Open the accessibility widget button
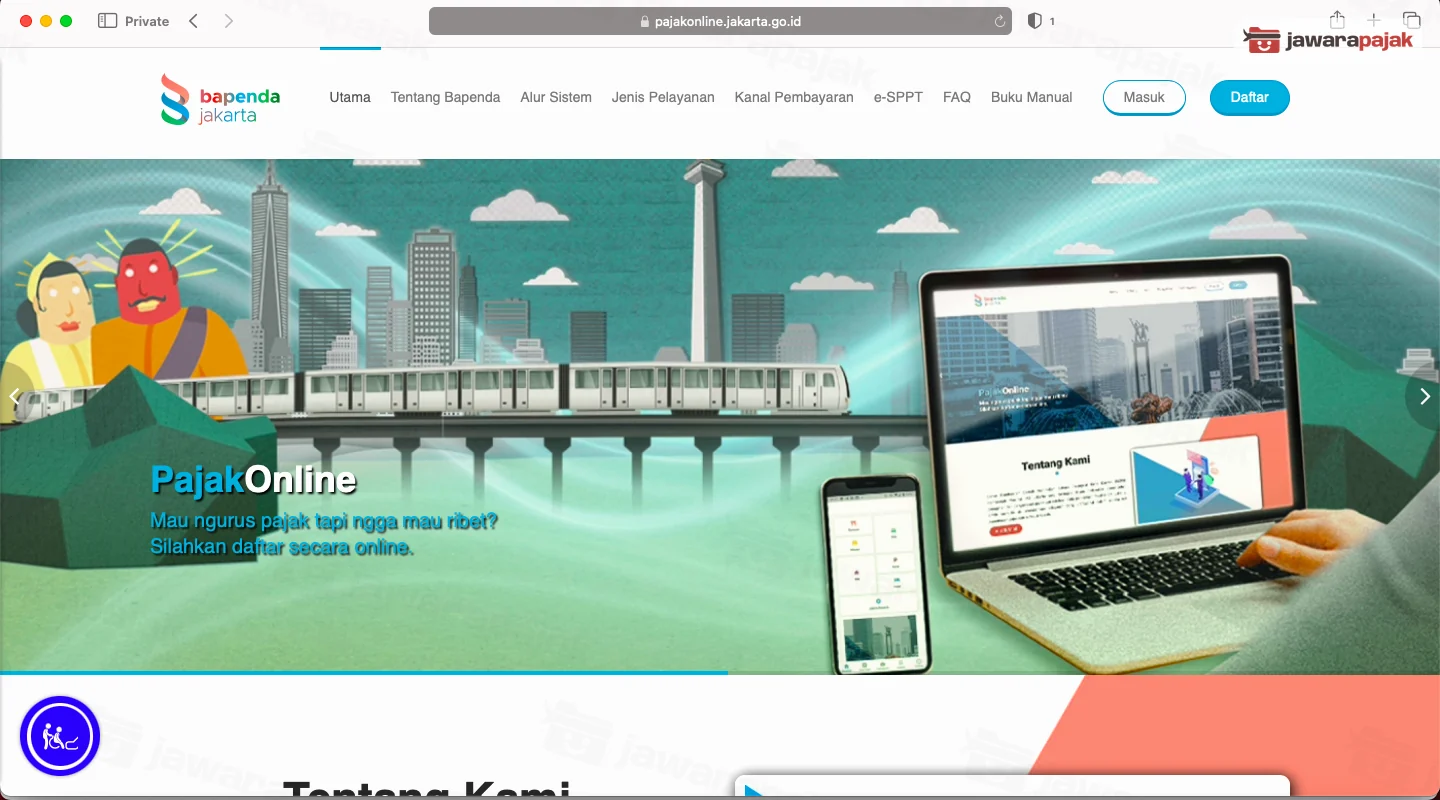The height and width of the screenshot is (800, 1440). click(x=60, y=737)
